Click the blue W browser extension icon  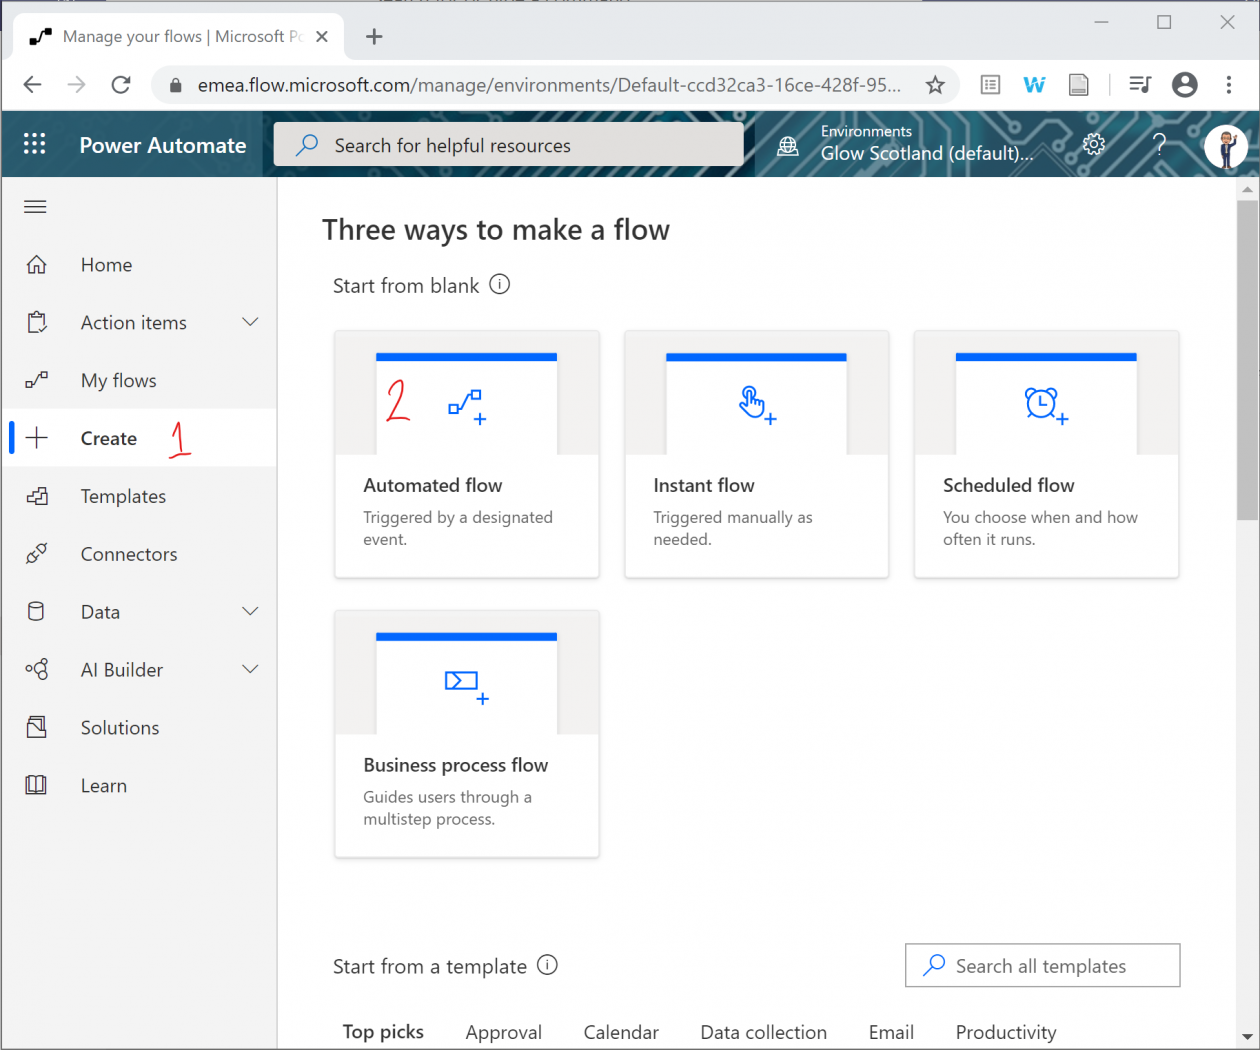pyautogui.click(x=1034, y=85)
